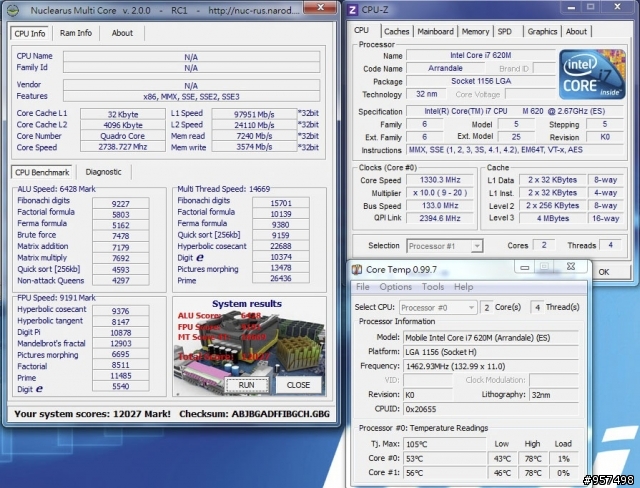Click the CPUID field 0x20655
Image resolution: width=640 pixels, height=488 pixels.
[491, 408]
